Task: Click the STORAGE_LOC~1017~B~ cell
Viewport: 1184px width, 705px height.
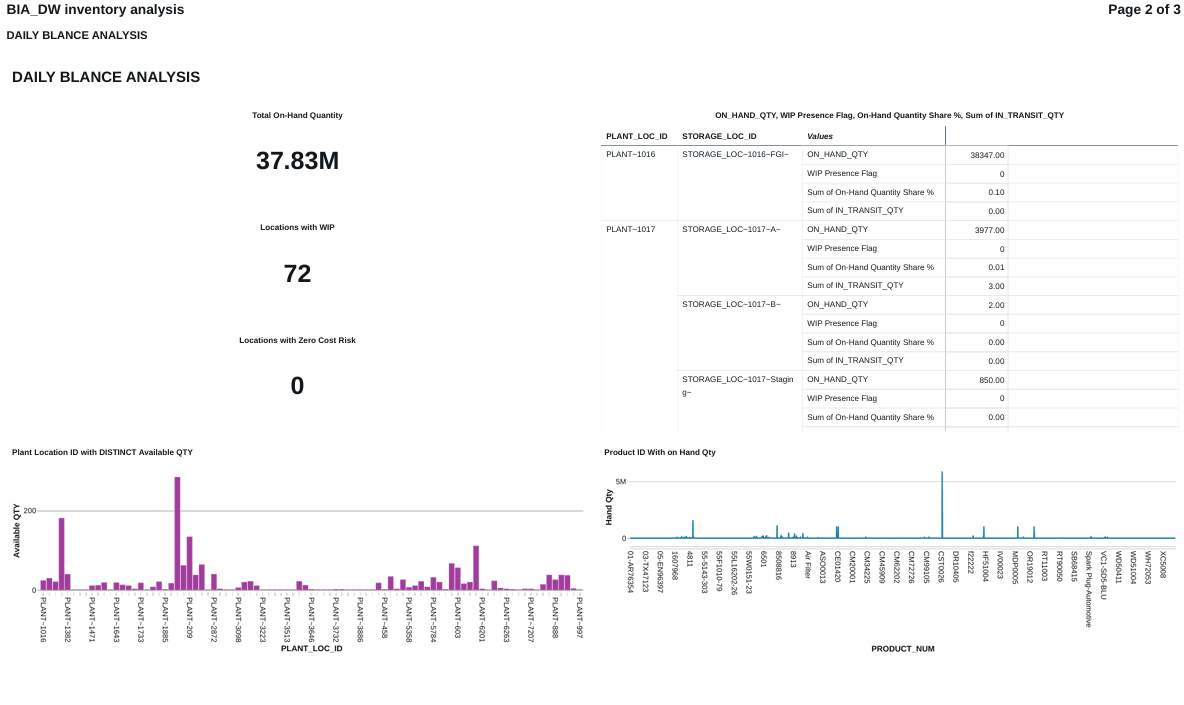Action: 731,304
